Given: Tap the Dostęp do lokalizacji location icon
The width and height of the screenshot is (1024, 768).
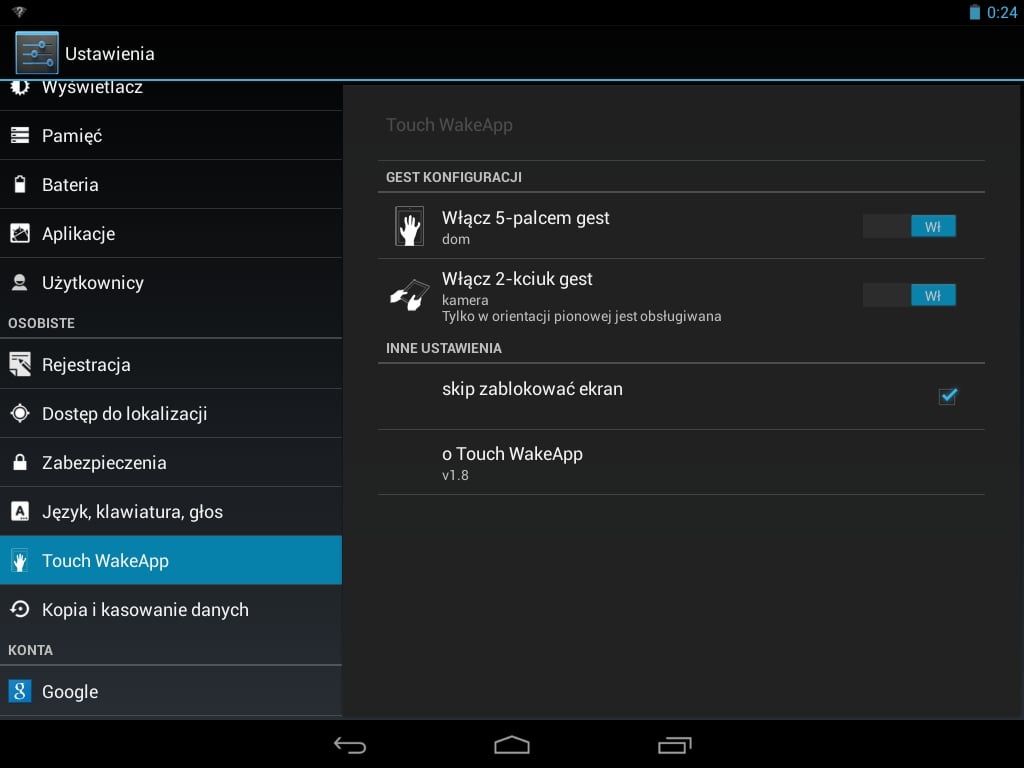Looking at the screenshot, I should coord(20,413).
